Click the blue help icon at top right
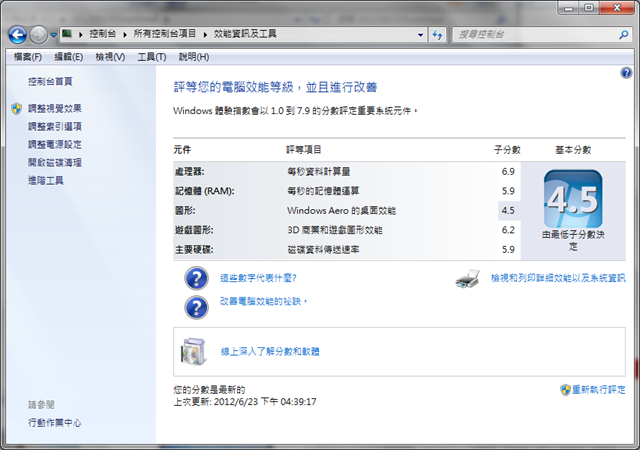Viewport: 640px width, 450px height. pos(626,73)
